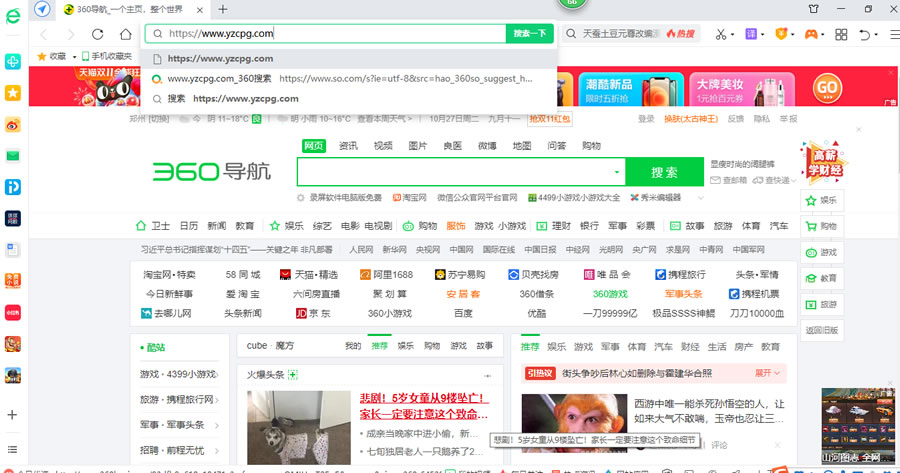Viewport: 900px width, 473px height.
Task: Switch to the 问答 search tab
Action: (x=556, y=146)
